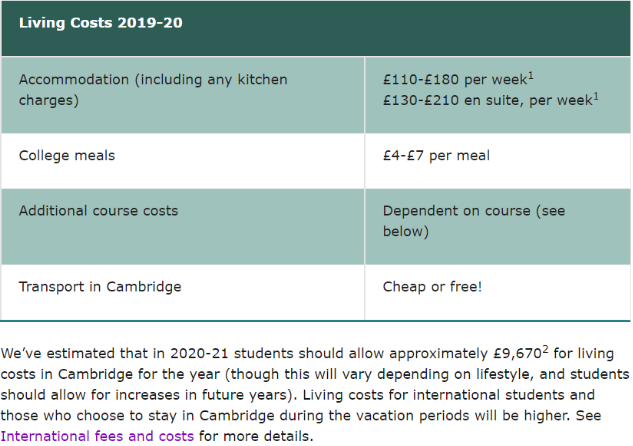
Task: Click the £4-£7 per meal value
Action: 436,155
